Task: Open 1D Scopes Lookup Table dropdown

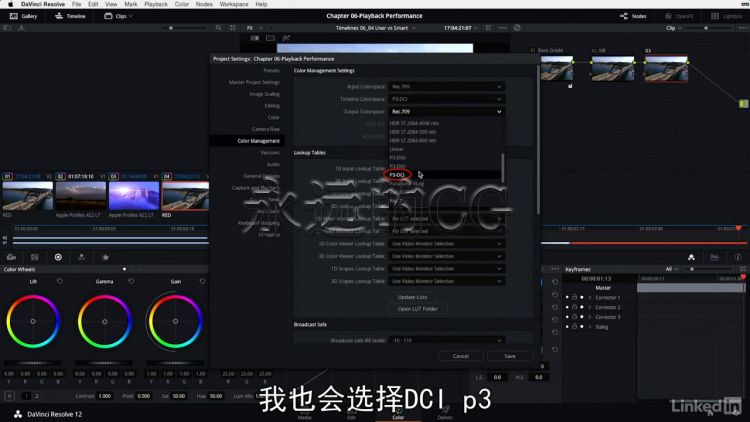Action: tap(446, 268)
